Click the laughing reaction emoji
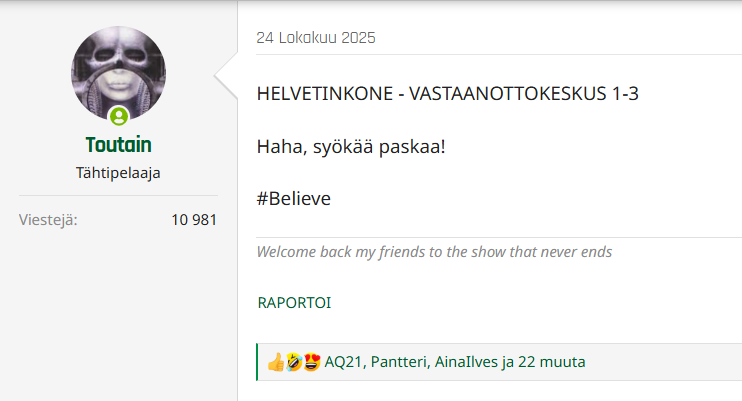Screen dimensions: 742x401 pos(294,362)
